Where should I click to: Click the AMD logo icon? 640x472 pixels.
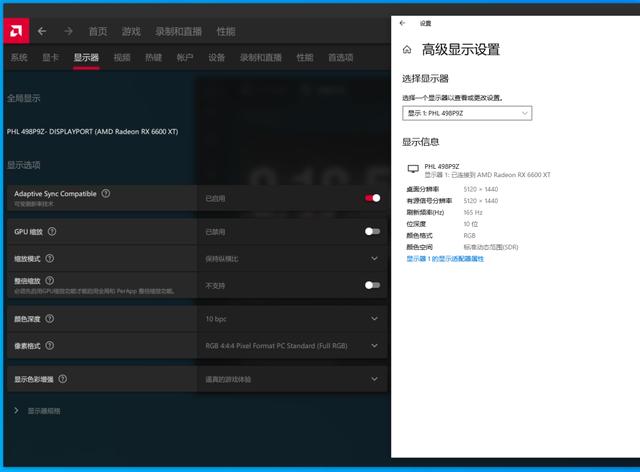point(16,31)
